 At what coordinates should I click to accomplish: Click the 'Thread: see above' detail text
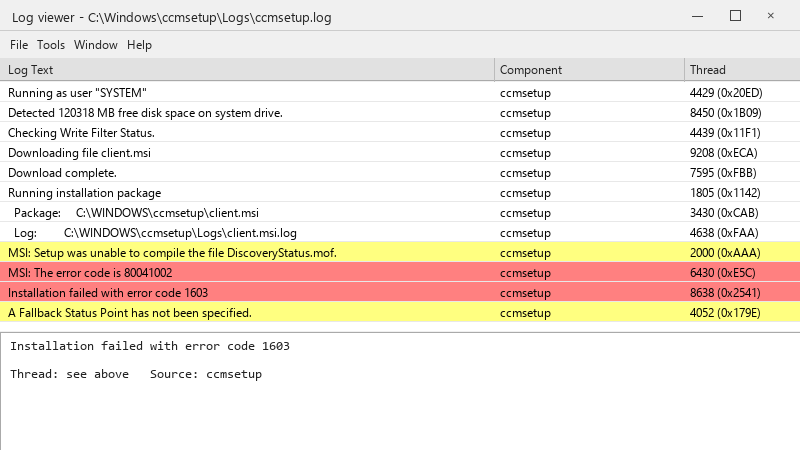tap(69, 374)
